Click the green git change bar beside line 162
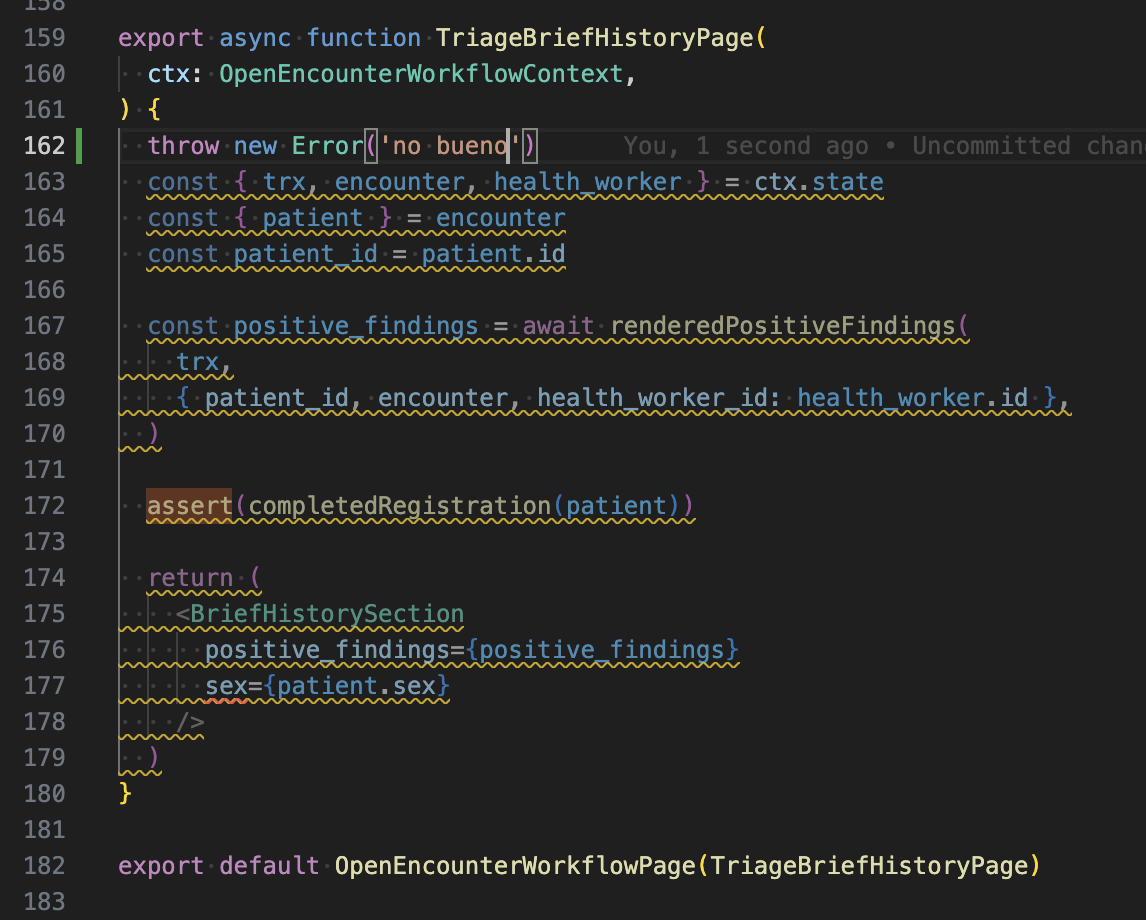The width and height of the screenshot is (1146, 920). [x=79, y=146]
